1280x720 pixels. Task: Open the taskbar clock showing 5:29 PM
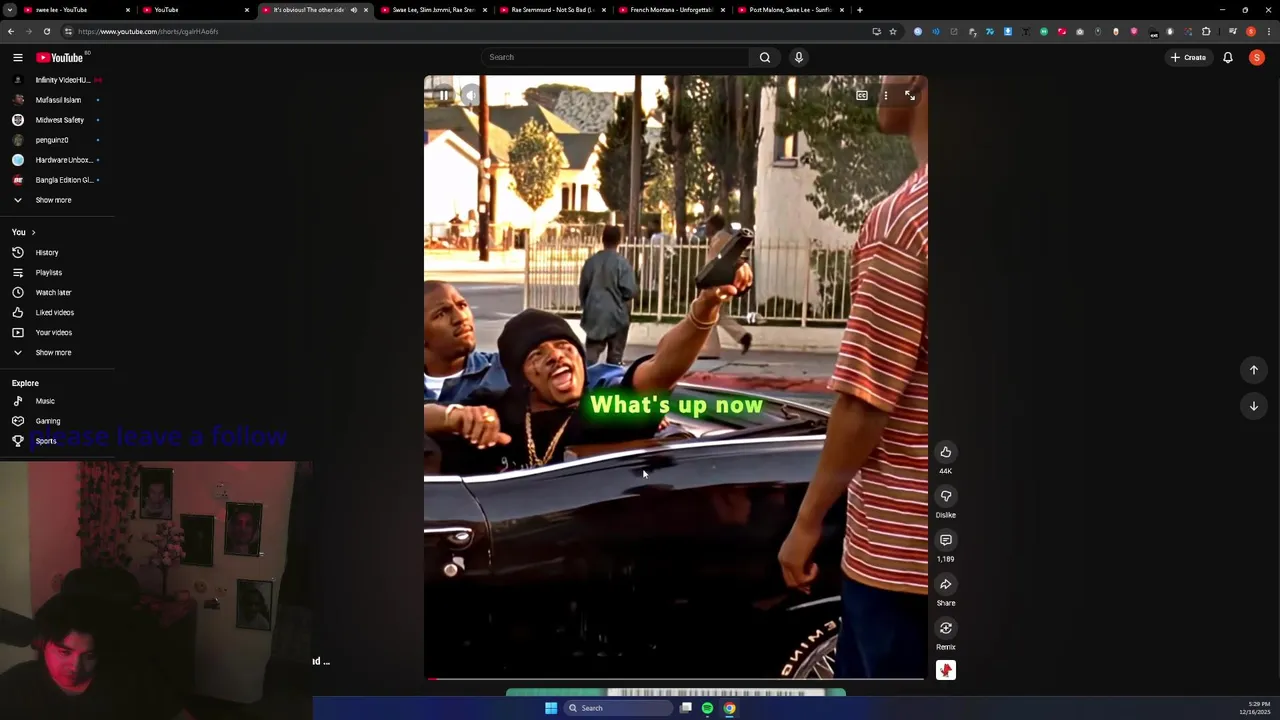coord(1254,708)
